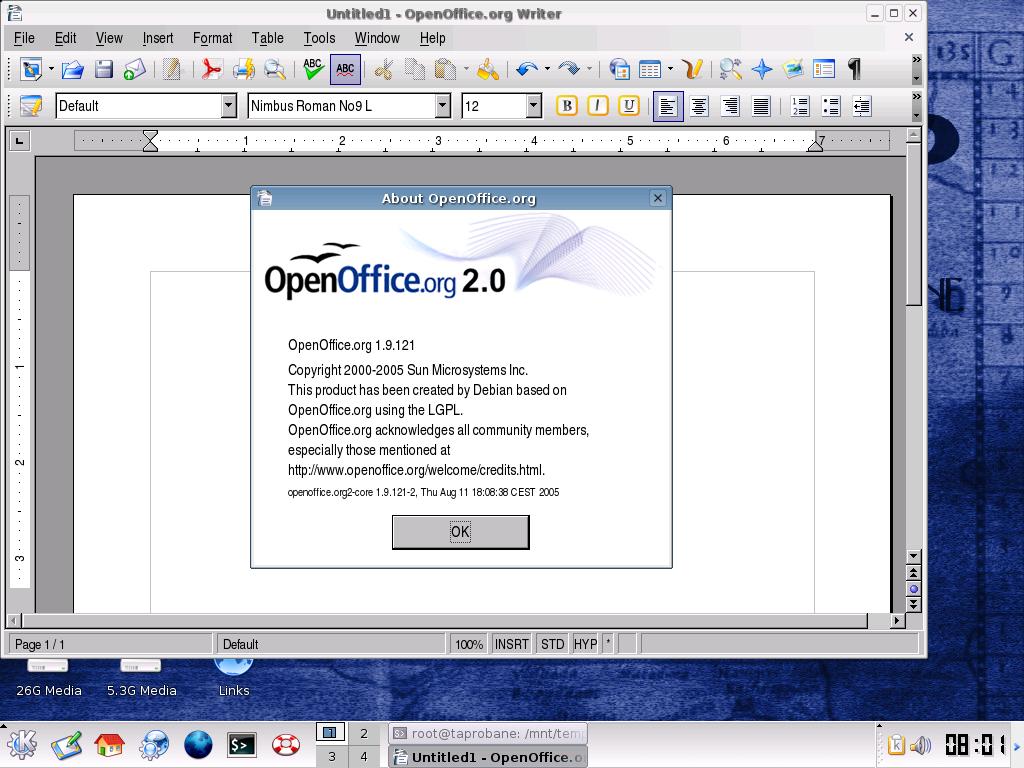This screenshot has height=768, width=1024.
Task: Click the 100% zoom status field
Action: pos(469,644)
